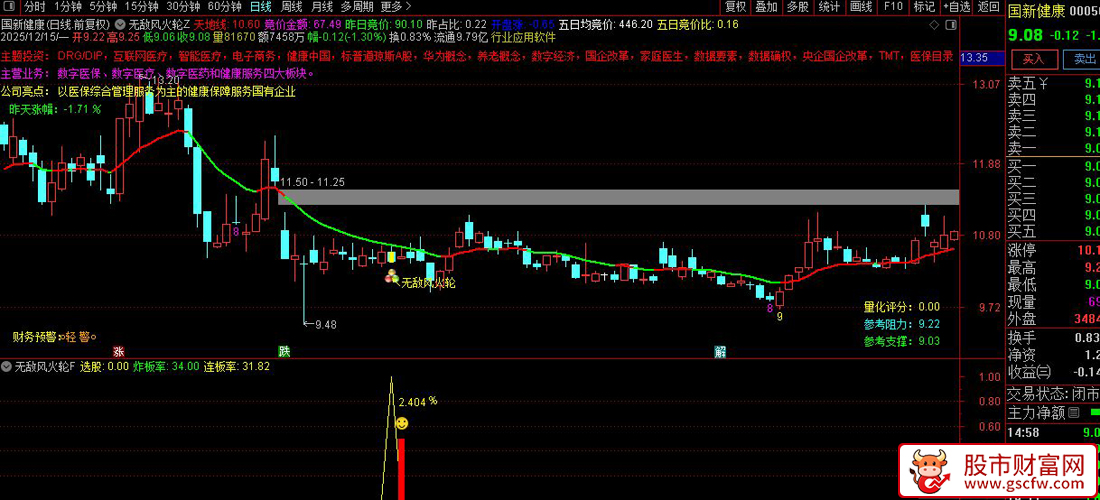Viewport: 1100px width, 500px height.
Task: Click the red bar in the indicator pane
Action: coord(402,468)
